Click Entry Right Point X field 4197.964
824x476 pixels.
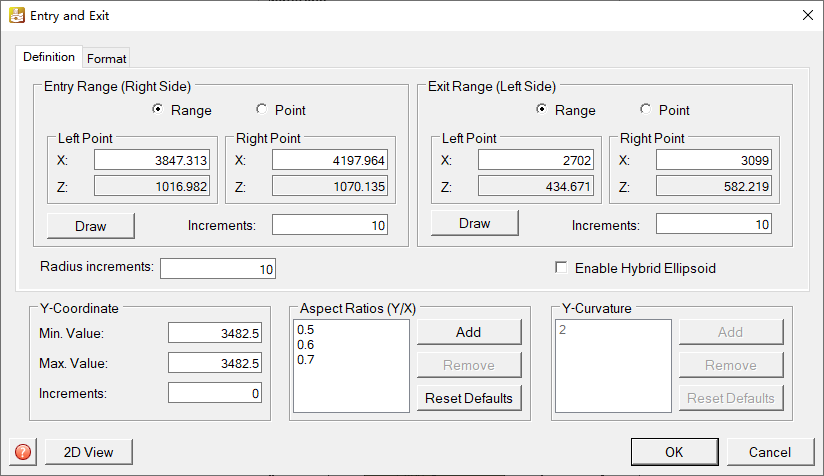coord(330,160)
